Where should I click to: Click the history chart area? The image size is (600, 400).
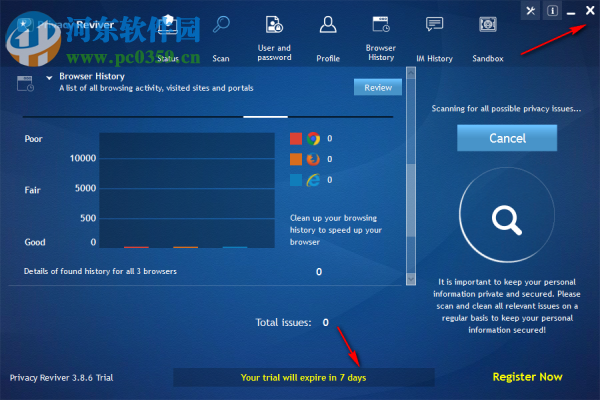[x=187, y=190]
